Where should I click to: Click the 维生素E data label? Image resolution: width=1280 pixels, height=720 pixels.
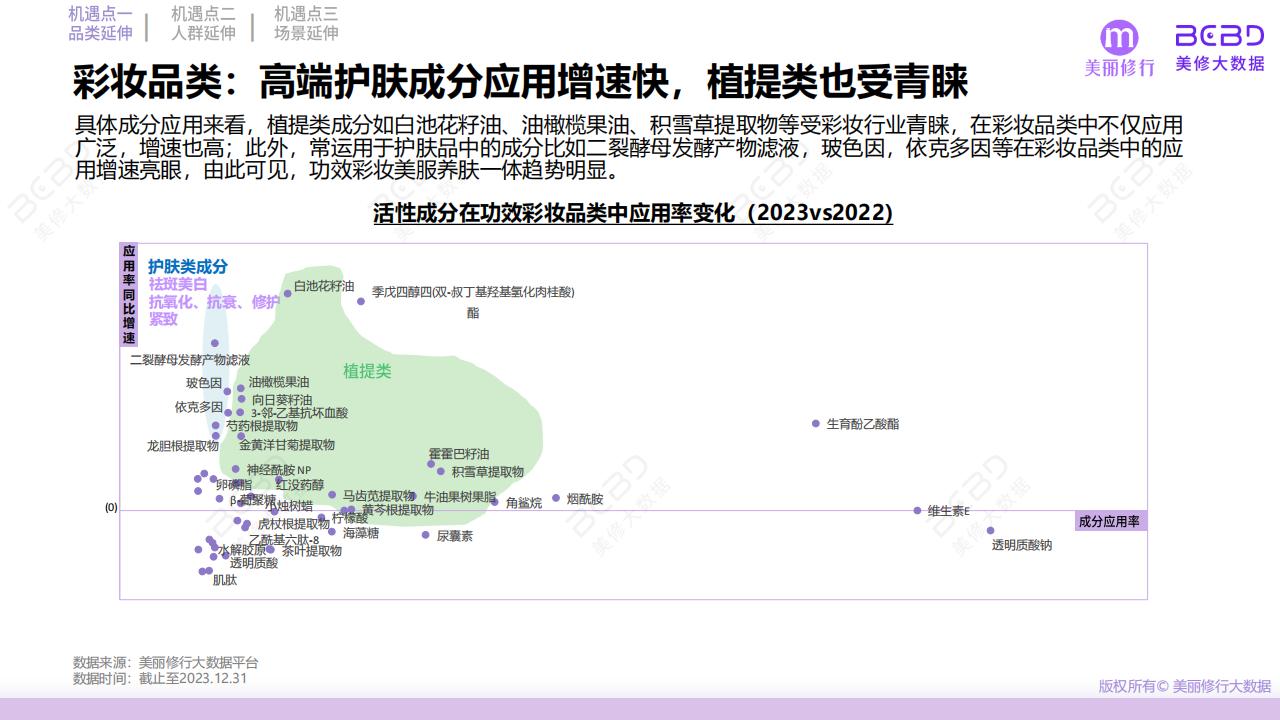[x=949, y=511]
